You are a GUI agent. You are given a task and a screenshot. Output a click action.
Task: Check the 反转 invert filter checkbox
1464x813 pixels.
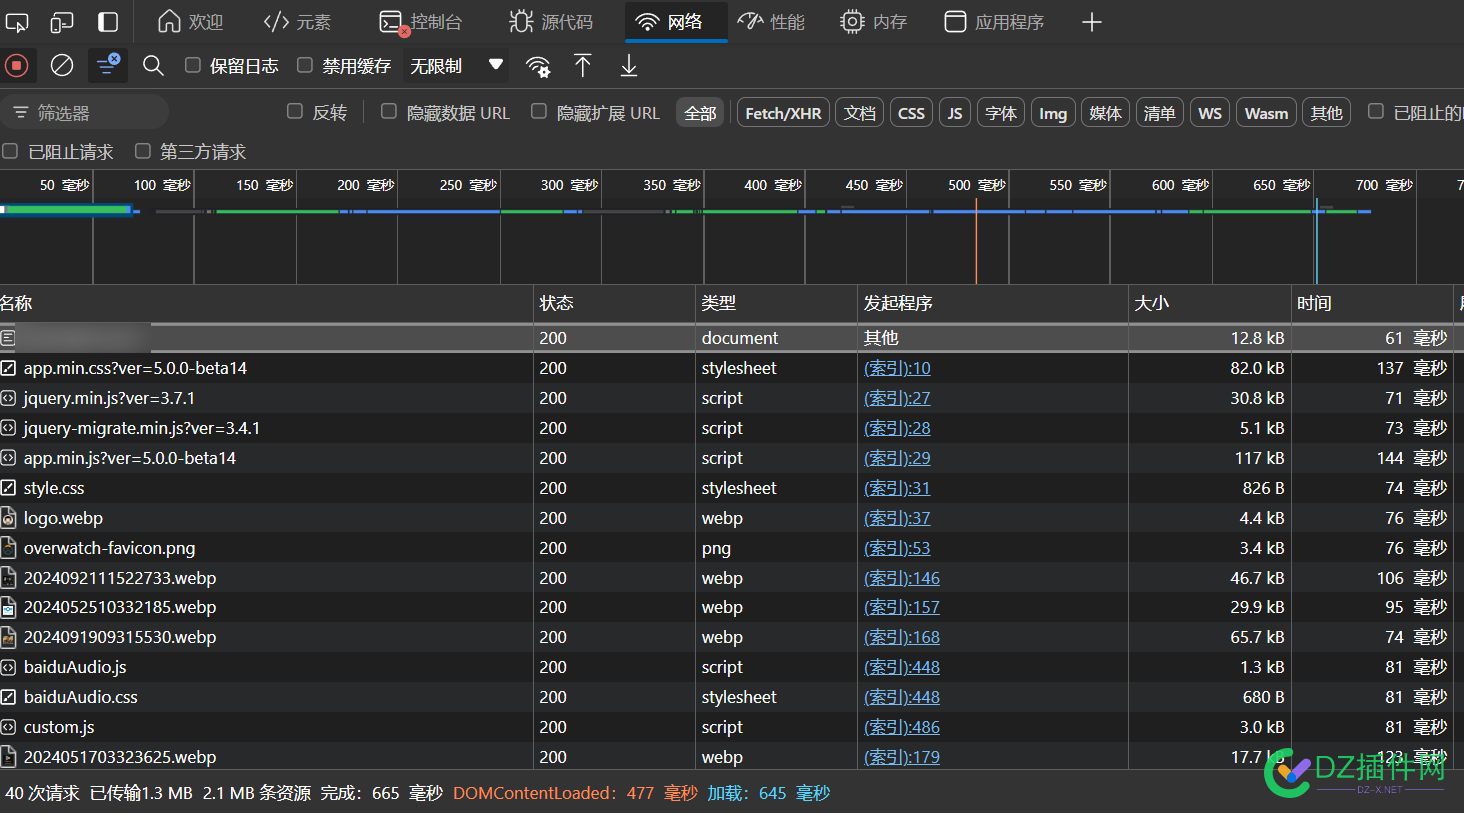[295, 111]
